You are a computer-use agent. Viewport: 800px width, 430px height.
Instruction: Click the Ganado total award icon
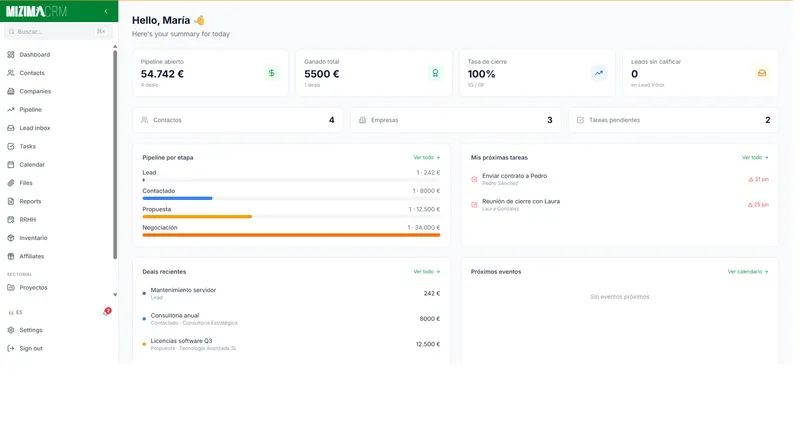pos(435,73)
